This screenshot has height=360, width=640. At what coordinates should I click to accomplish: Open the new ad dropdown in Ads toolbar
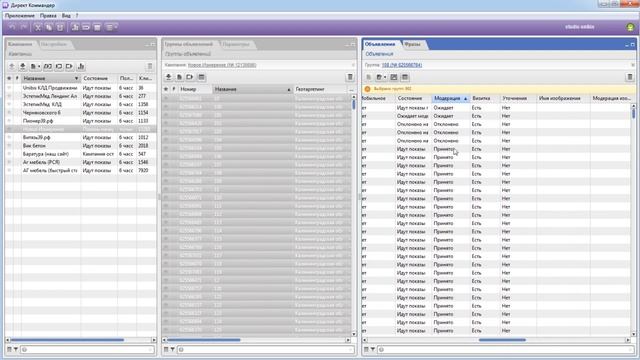[x=381, y=77]
